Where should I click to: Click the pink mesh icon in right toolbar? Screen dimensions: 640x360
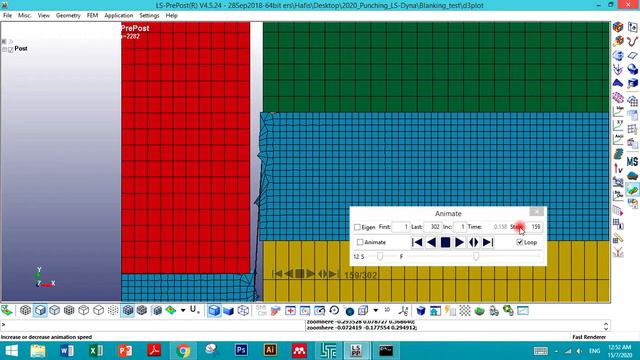618,98
